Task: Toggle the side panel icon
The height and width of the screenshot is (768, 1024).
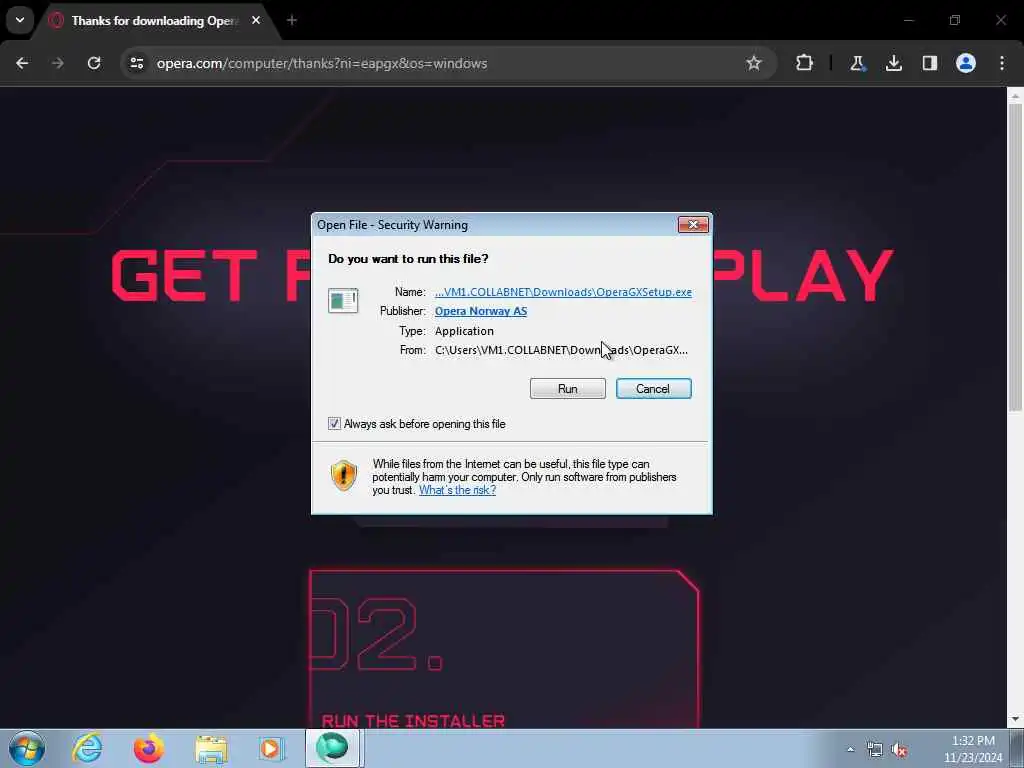Action: tap(929, 63)
